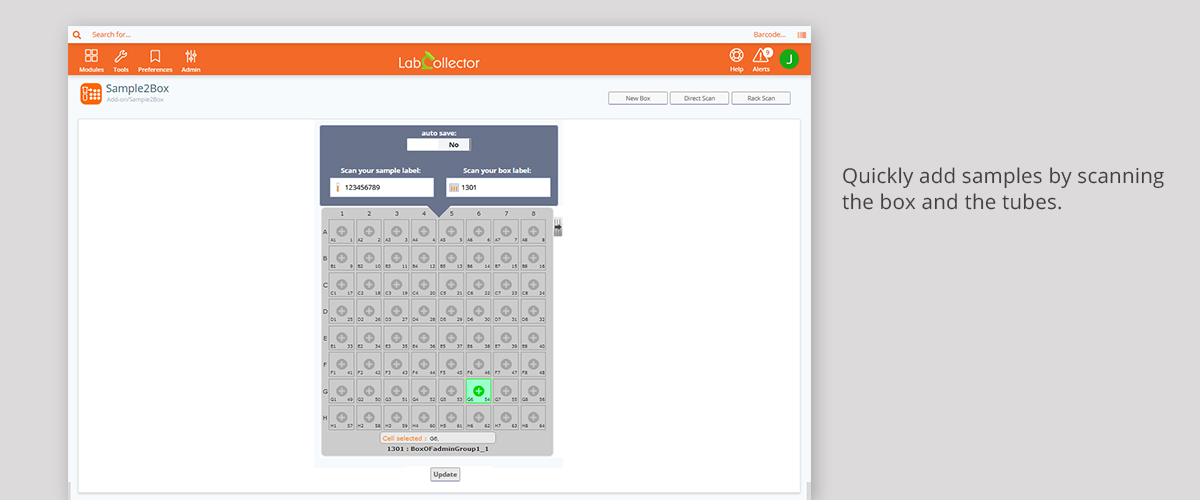This screenshot has height=500, width=1200.
Task: Click LabCollector logo
Action: tap(439, 62)
